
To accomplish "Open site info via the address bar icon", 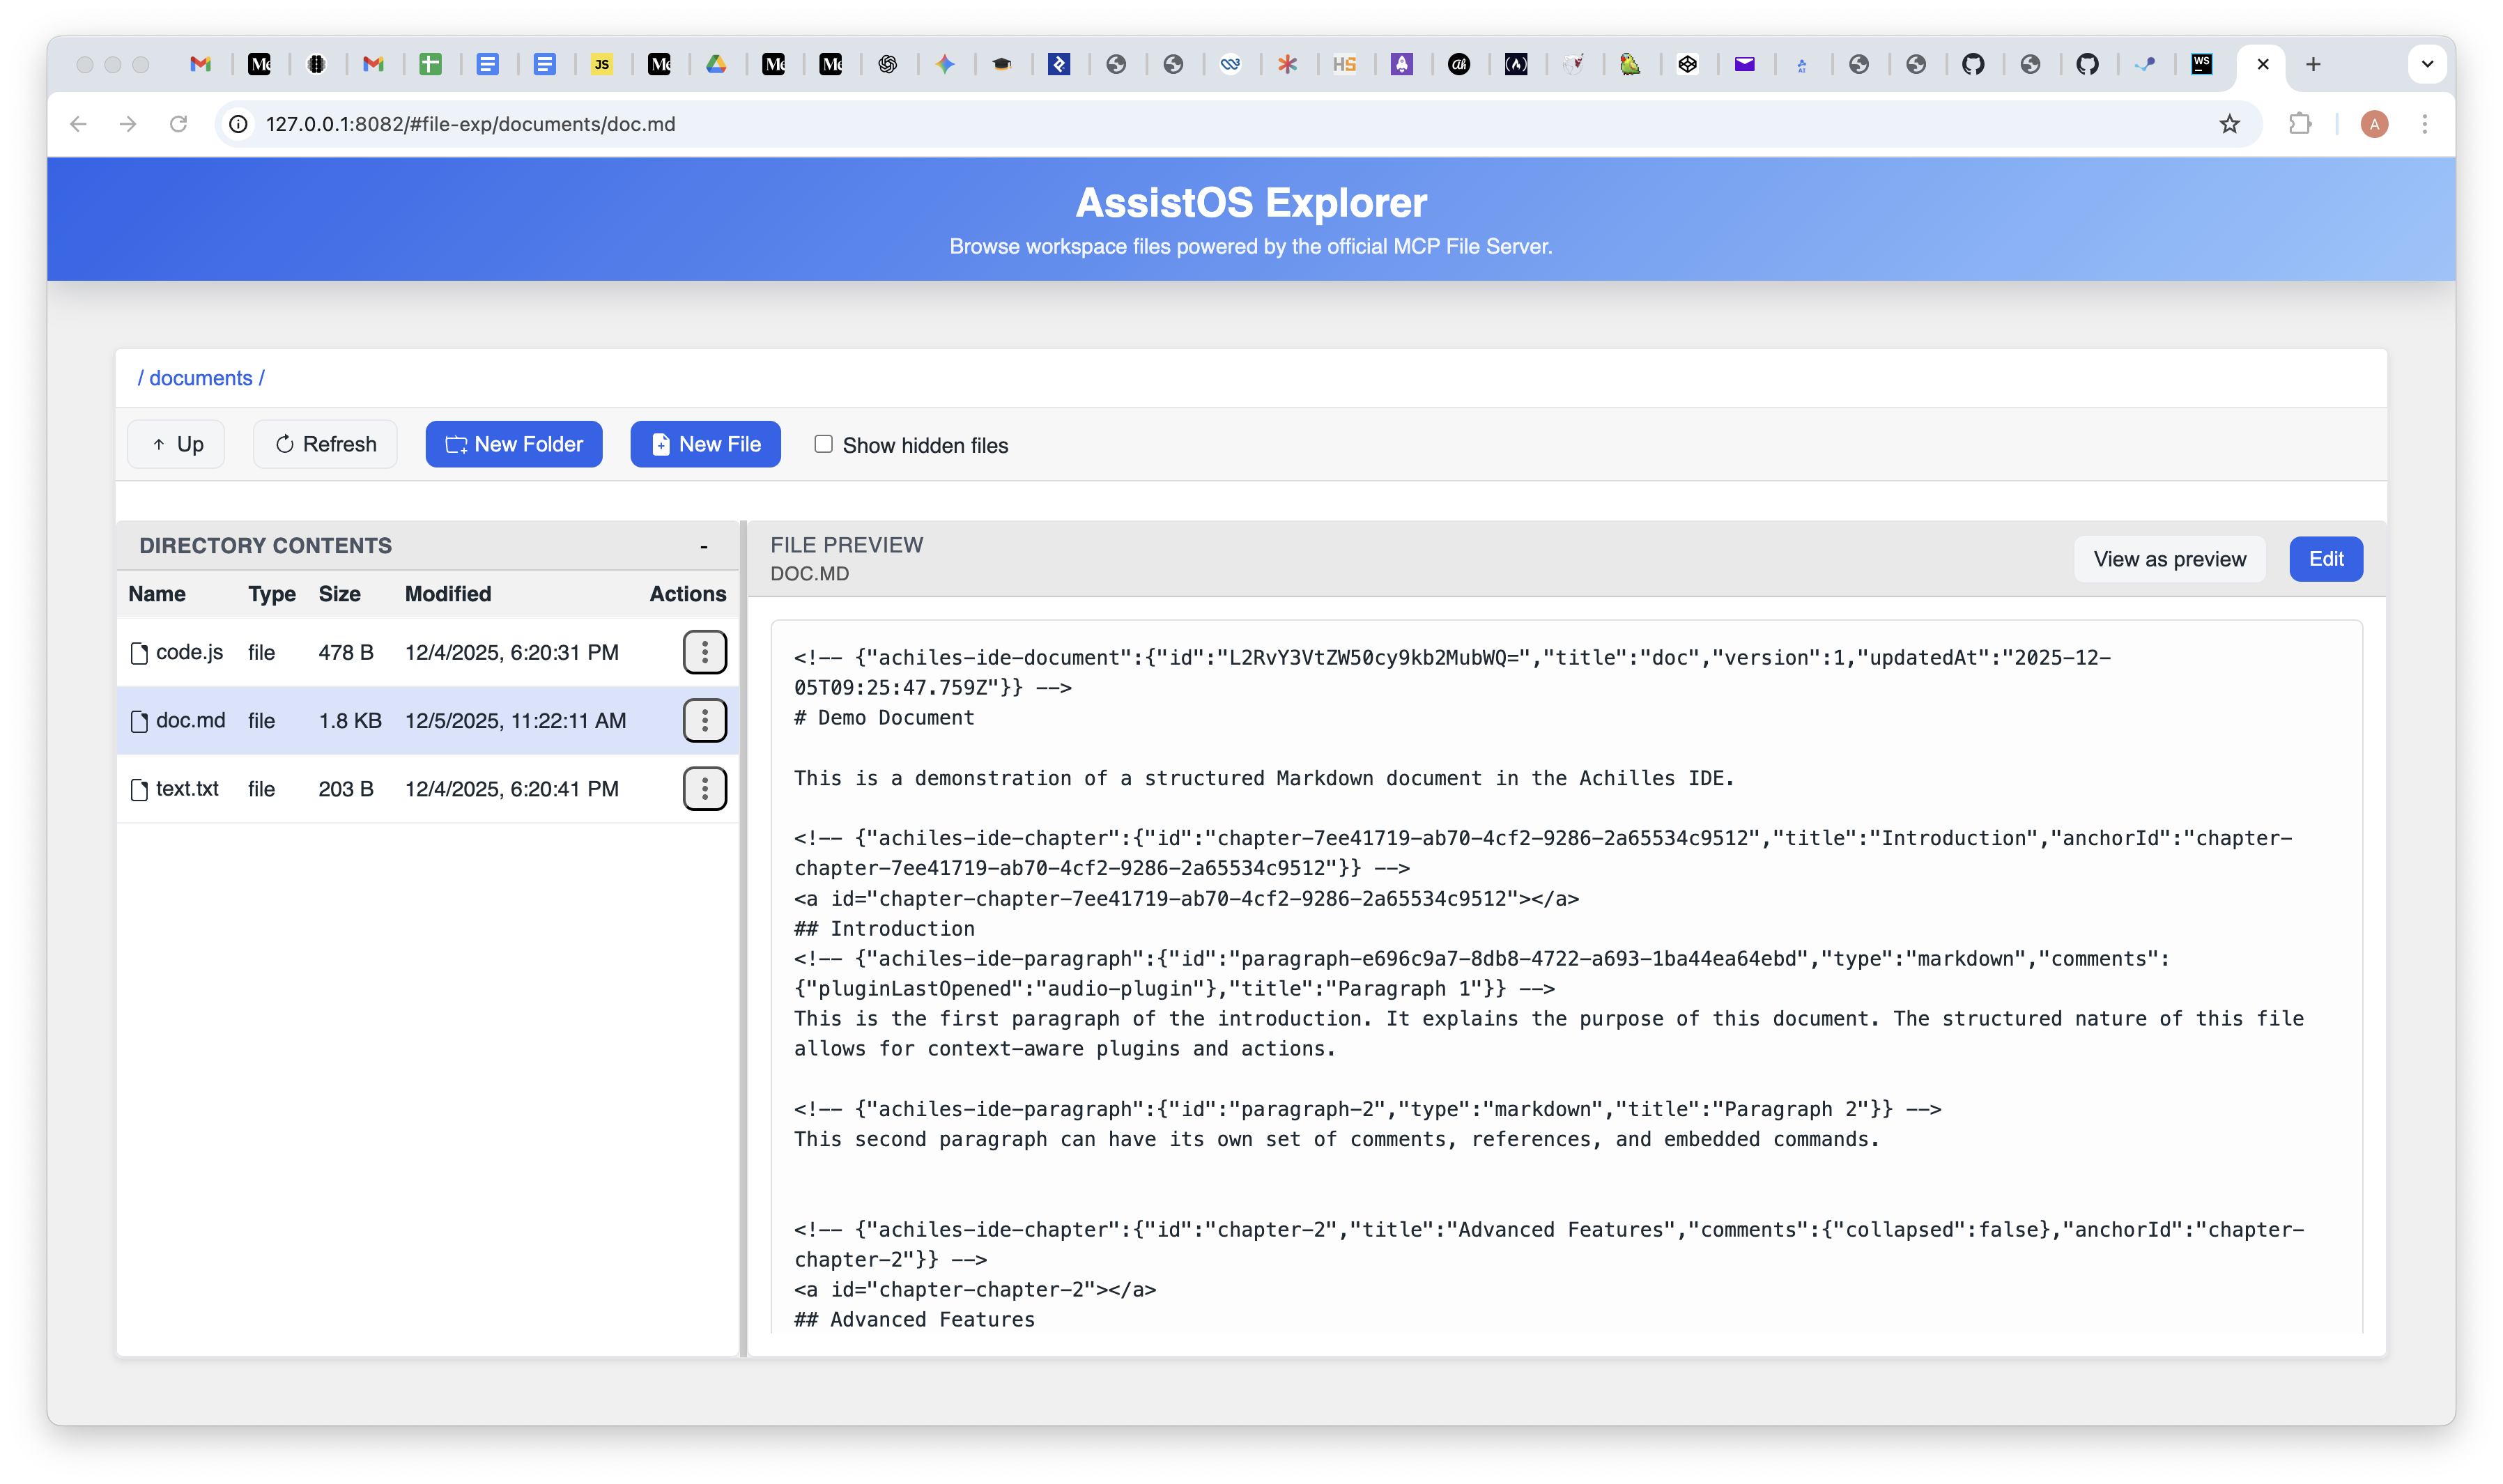I will click(x=237, y=124).
